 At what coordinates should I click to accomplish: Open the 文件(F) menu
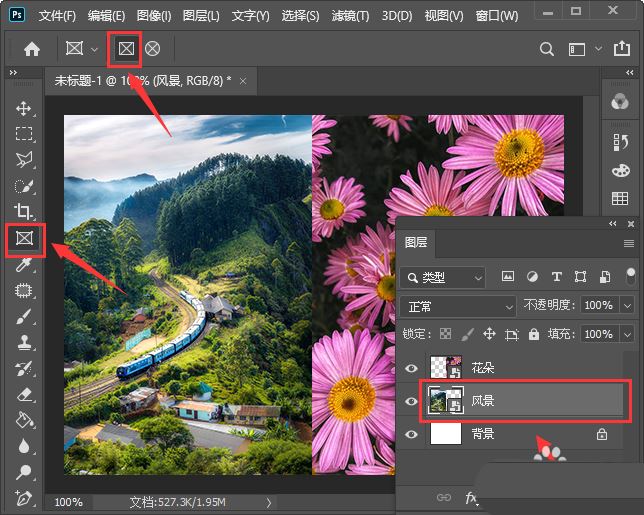[x=57, y=16]
